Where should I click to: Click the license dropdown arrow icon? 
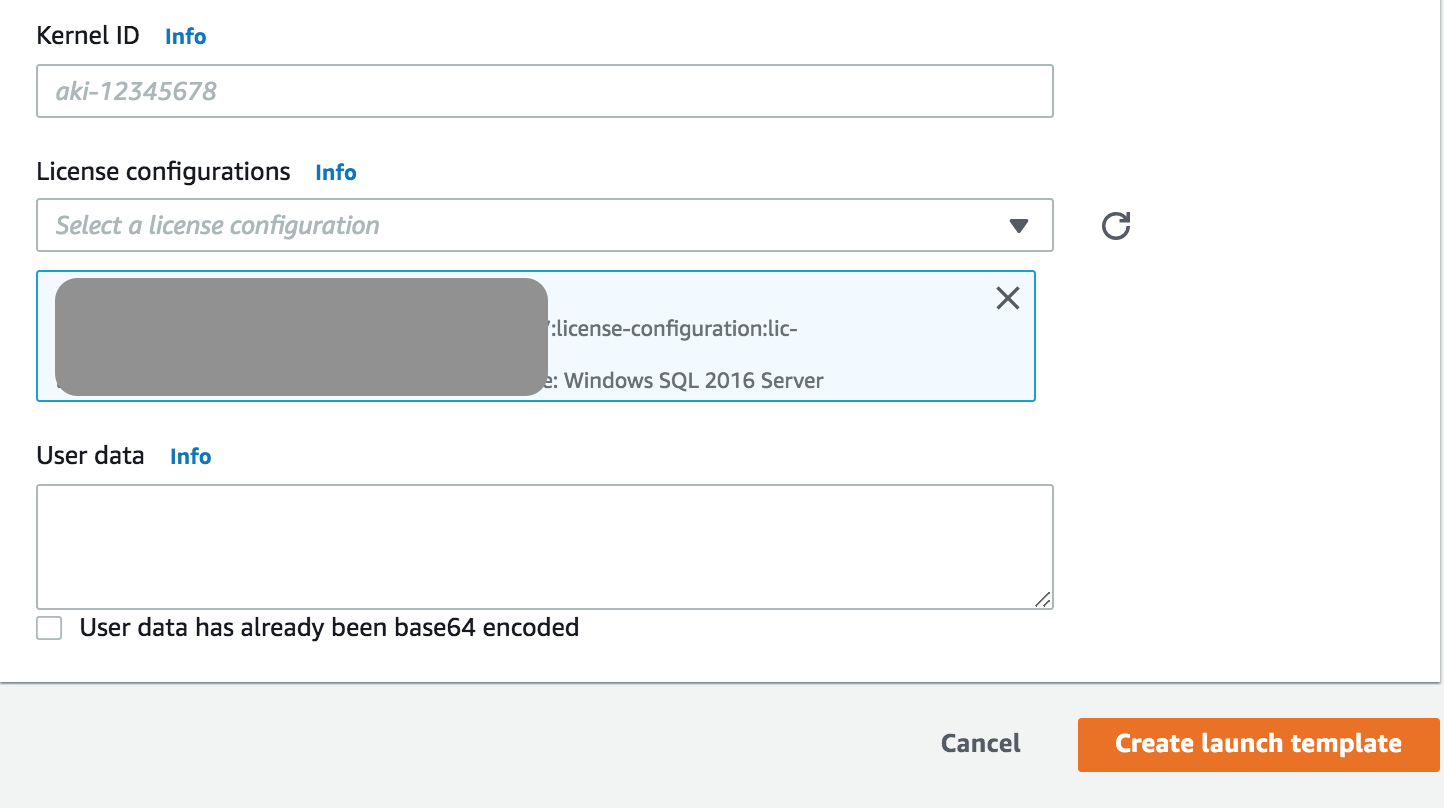click(x=1019, y=226)
